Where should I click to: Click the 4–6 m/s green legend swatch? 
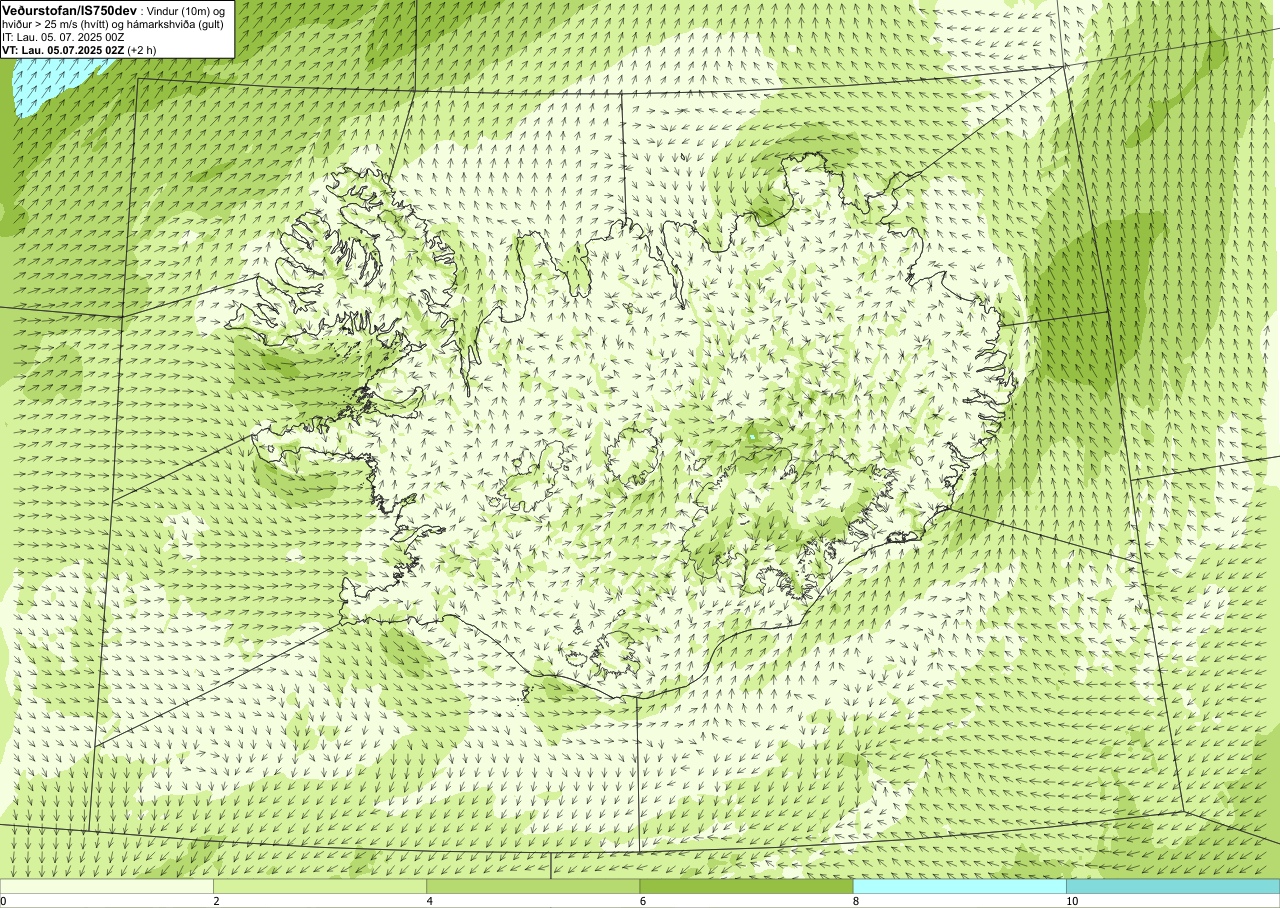tap(533, 886)
